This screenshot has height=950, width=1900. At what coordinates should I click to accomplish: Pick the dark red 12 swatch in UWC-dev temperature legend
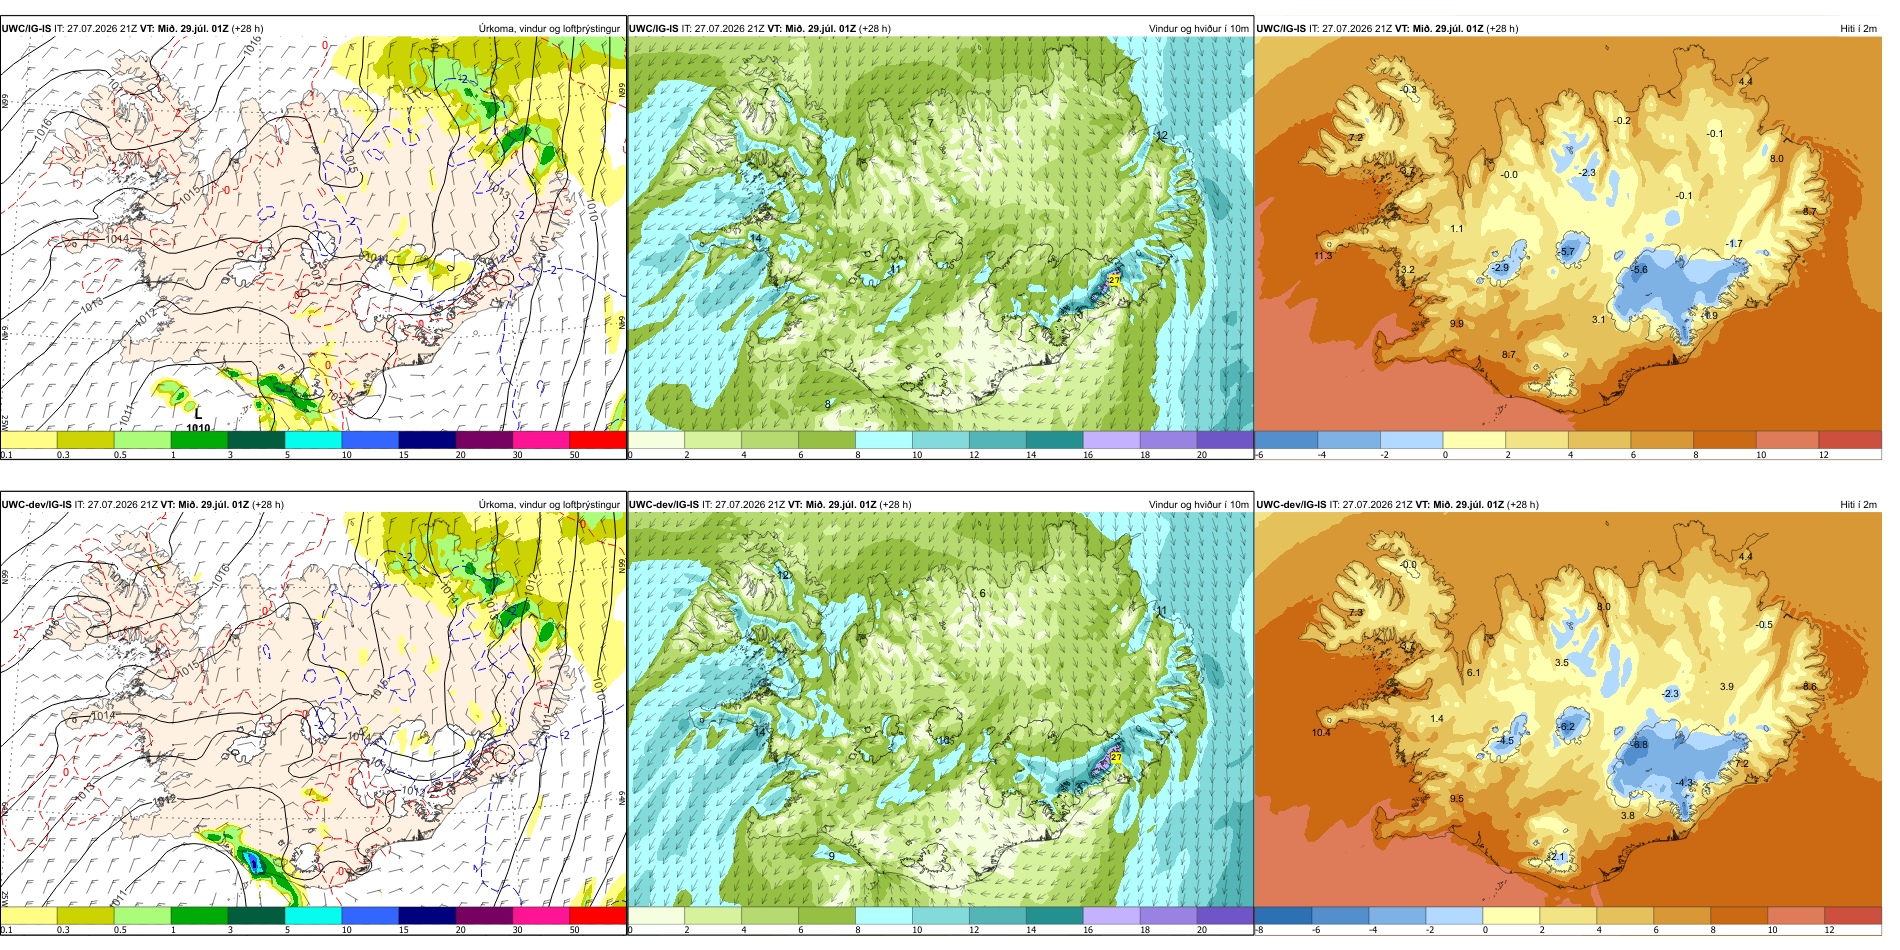pyautogui.click(x=1853, y=915)
